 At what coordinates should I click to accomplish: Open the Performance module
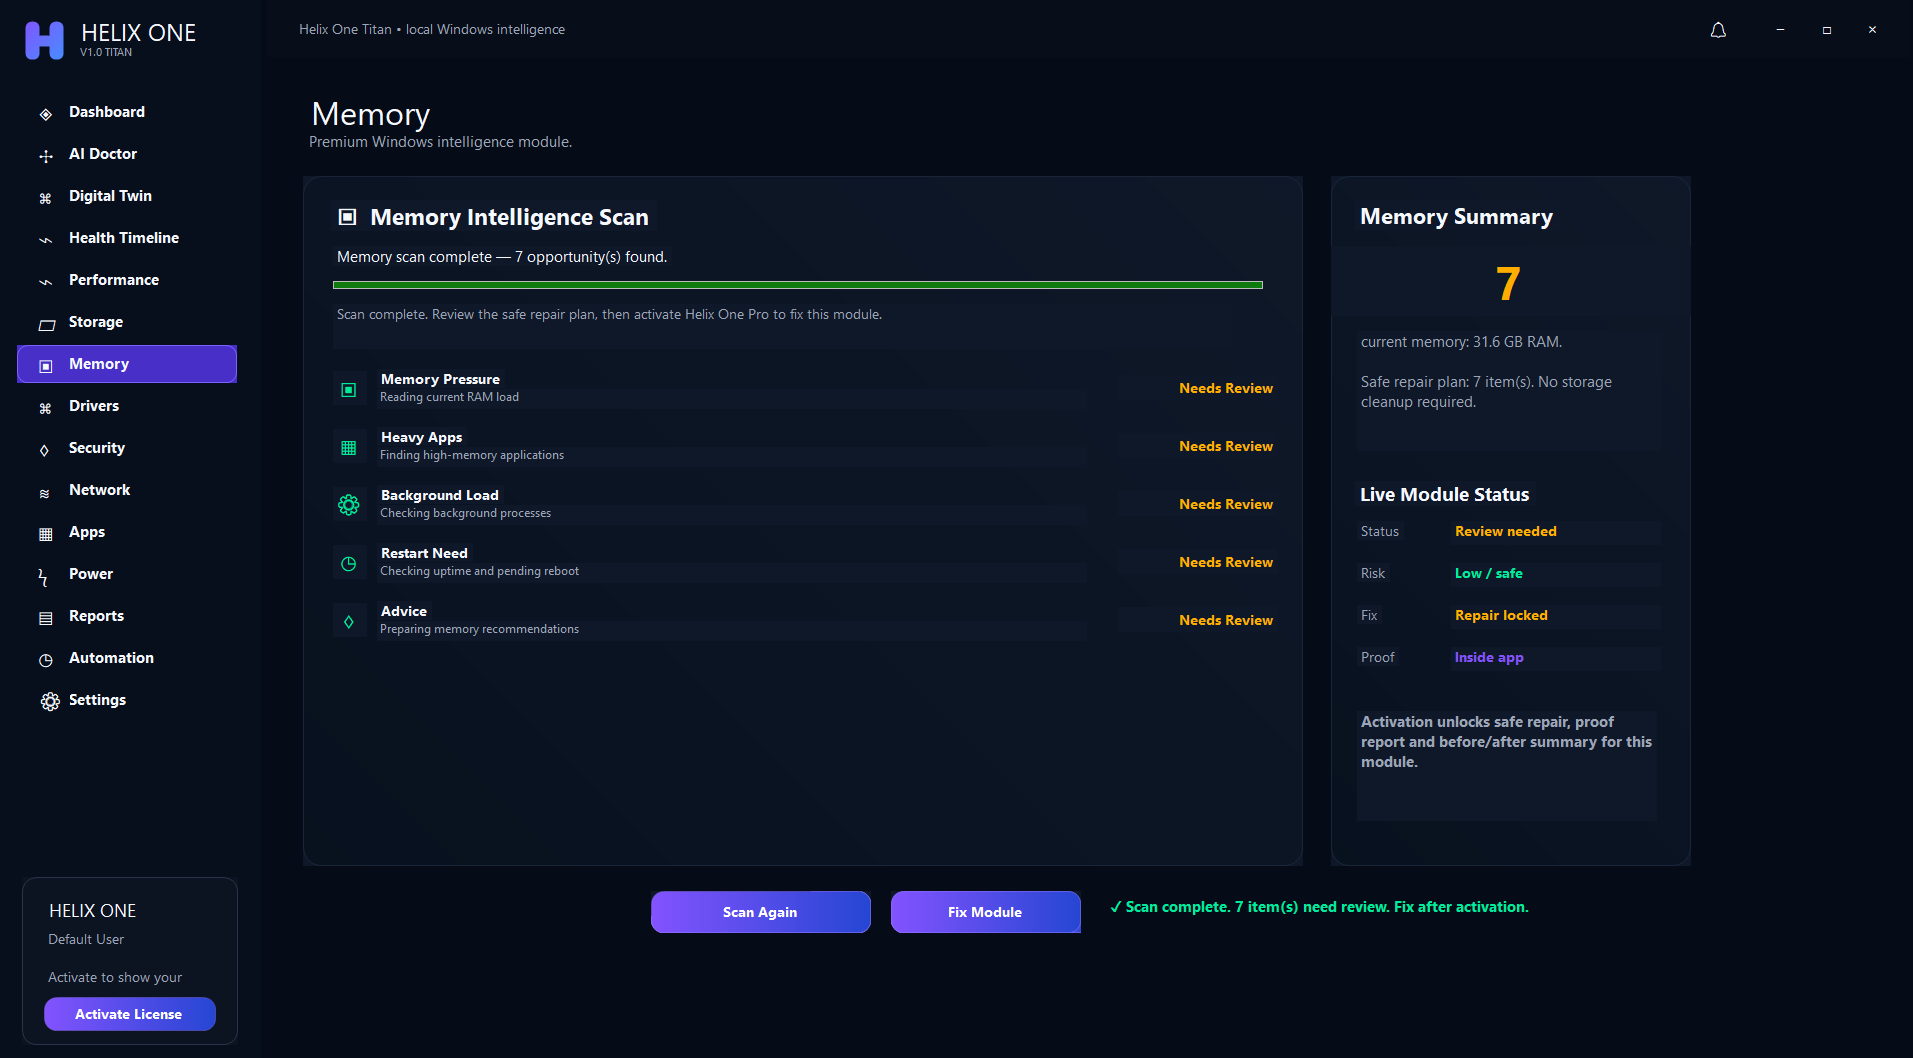(x=127, y=280)
